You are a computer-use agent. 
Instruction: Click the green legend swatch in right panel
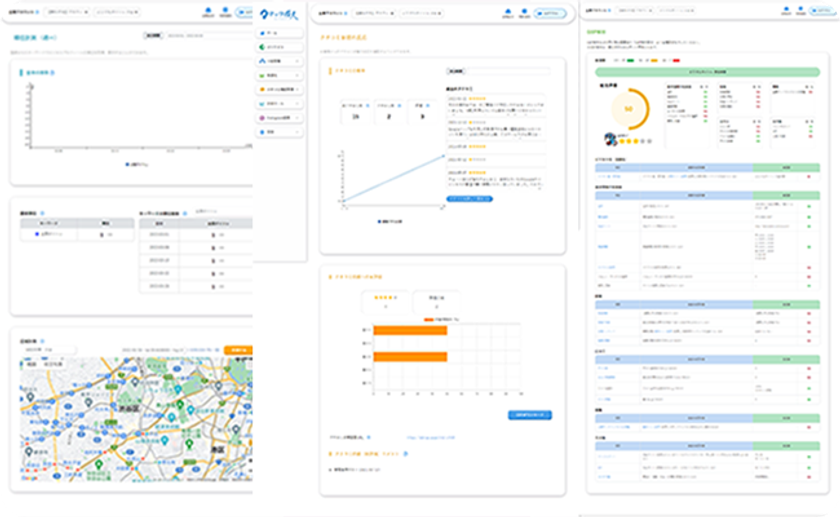(x=631, y=61)
